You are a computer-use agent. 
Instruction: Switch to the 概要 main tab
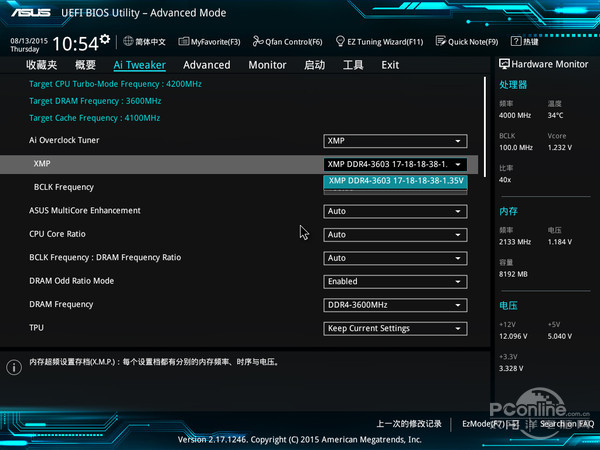pyautogui.click(x=85, y=65)
